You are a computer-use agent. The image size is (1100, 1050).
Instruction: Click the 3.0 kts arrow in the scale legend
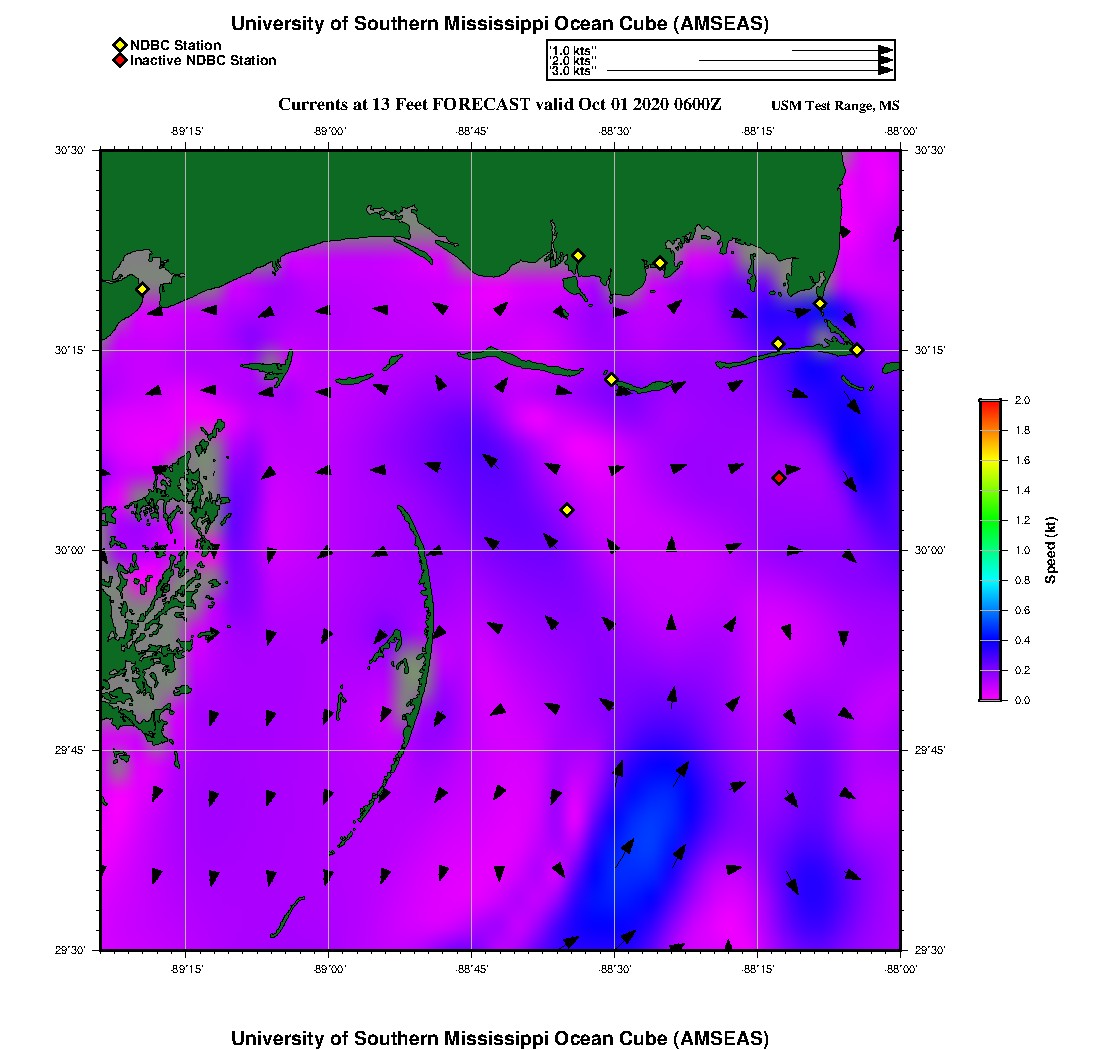pyautogui.click(x=750, y=71)
